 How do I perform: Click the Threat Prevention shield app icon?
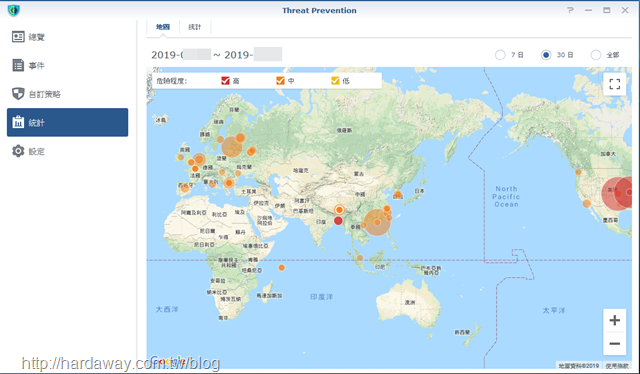[13, 10]
